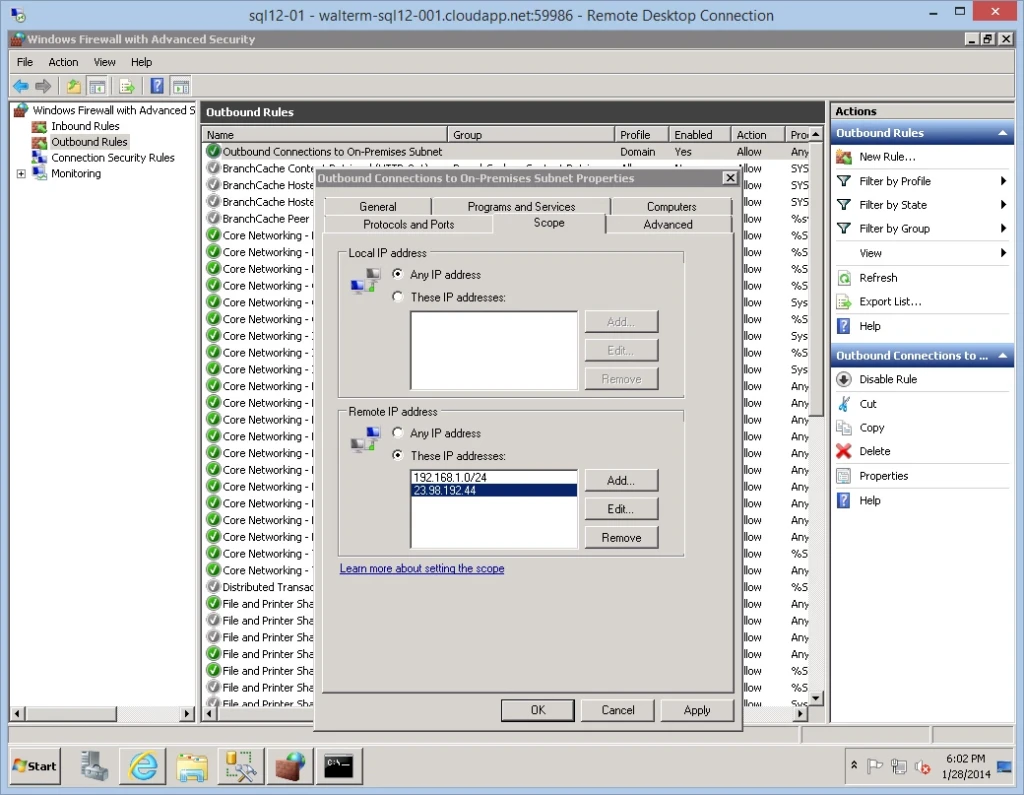Click the Up One Level folder icon

tap(74, 86)
